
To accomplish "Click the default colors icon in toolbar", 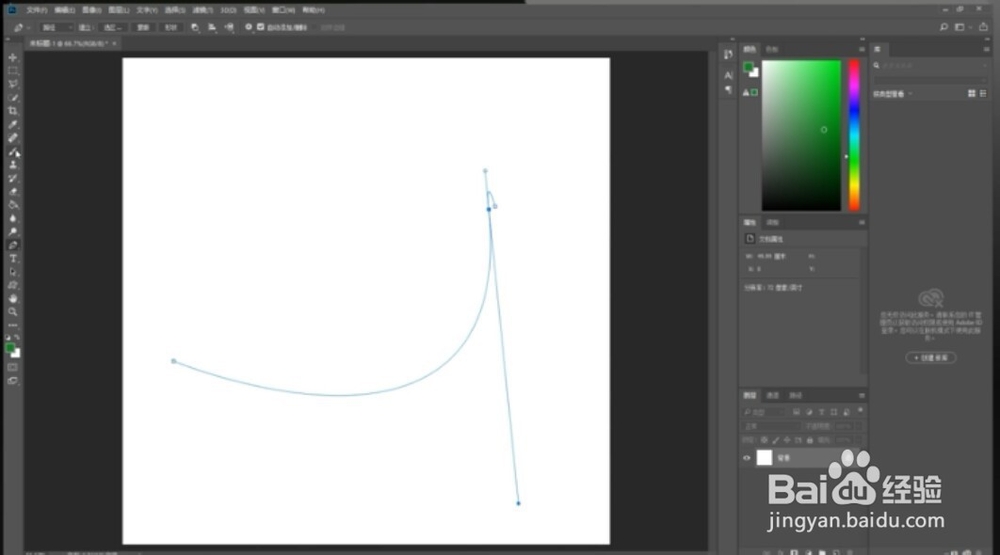I will click(8, 337).
